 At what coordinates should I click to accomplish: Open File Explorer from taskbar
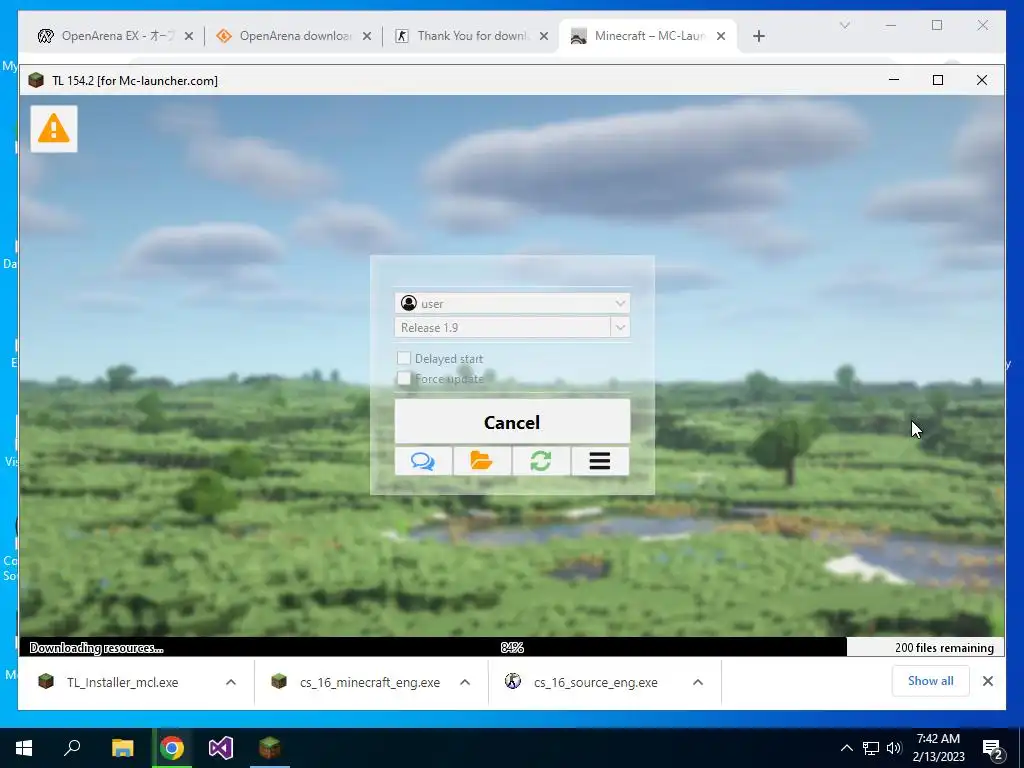point(122,748)
